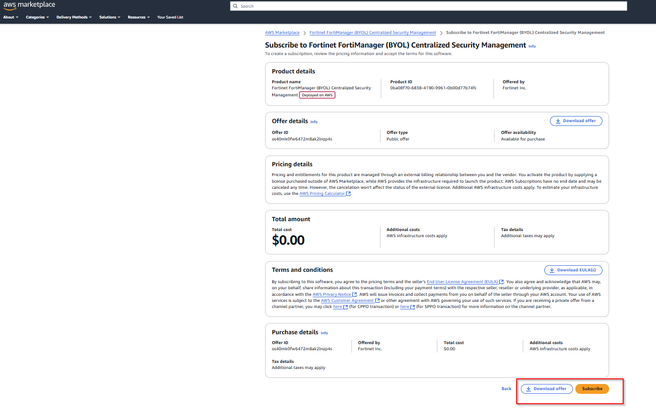Open the Solutions dropdown
Viewport: 656px width, 417px height.
click(x=110, y=17)
